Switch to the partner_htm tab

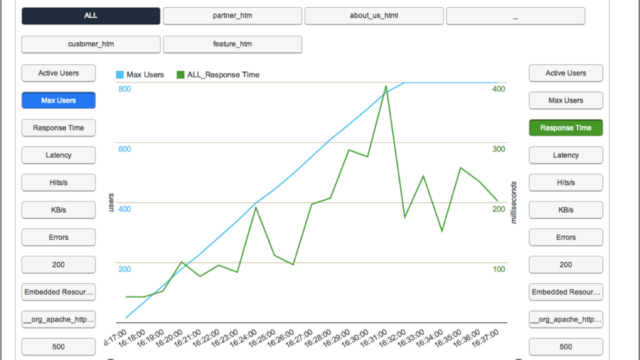tap(232, 16)
